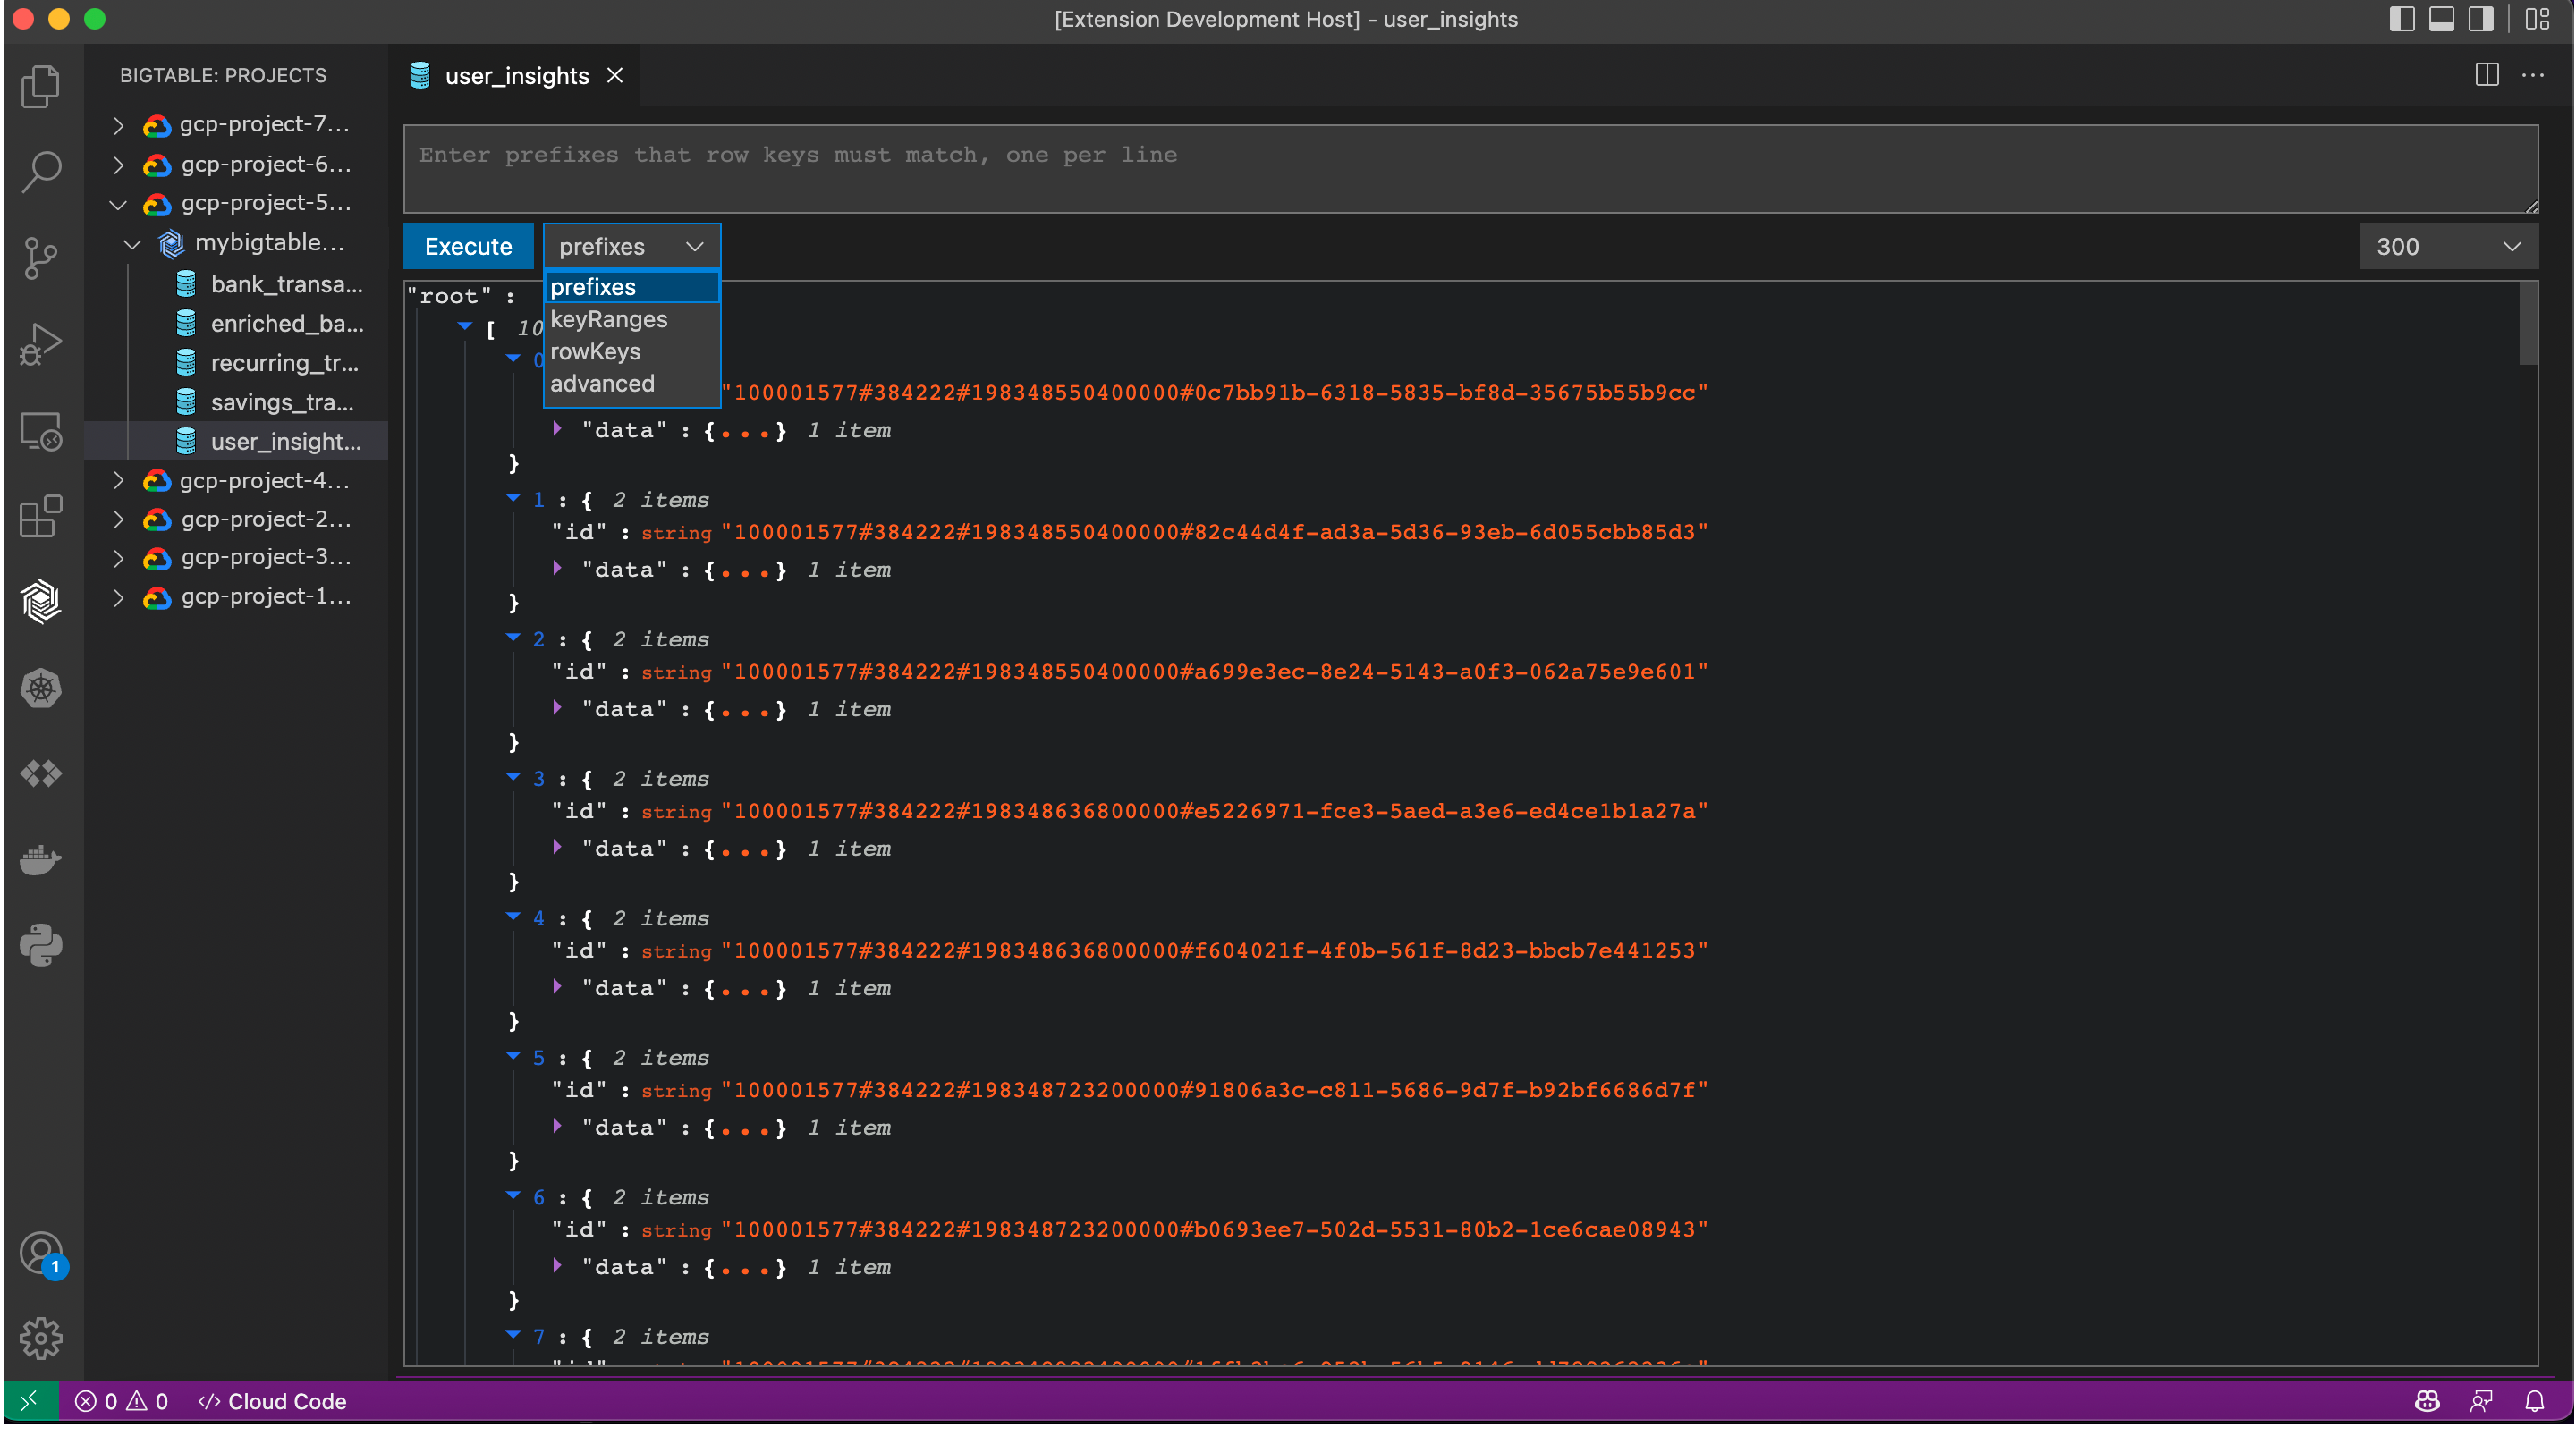Open the Remote Explorer view

coord(41,431)
